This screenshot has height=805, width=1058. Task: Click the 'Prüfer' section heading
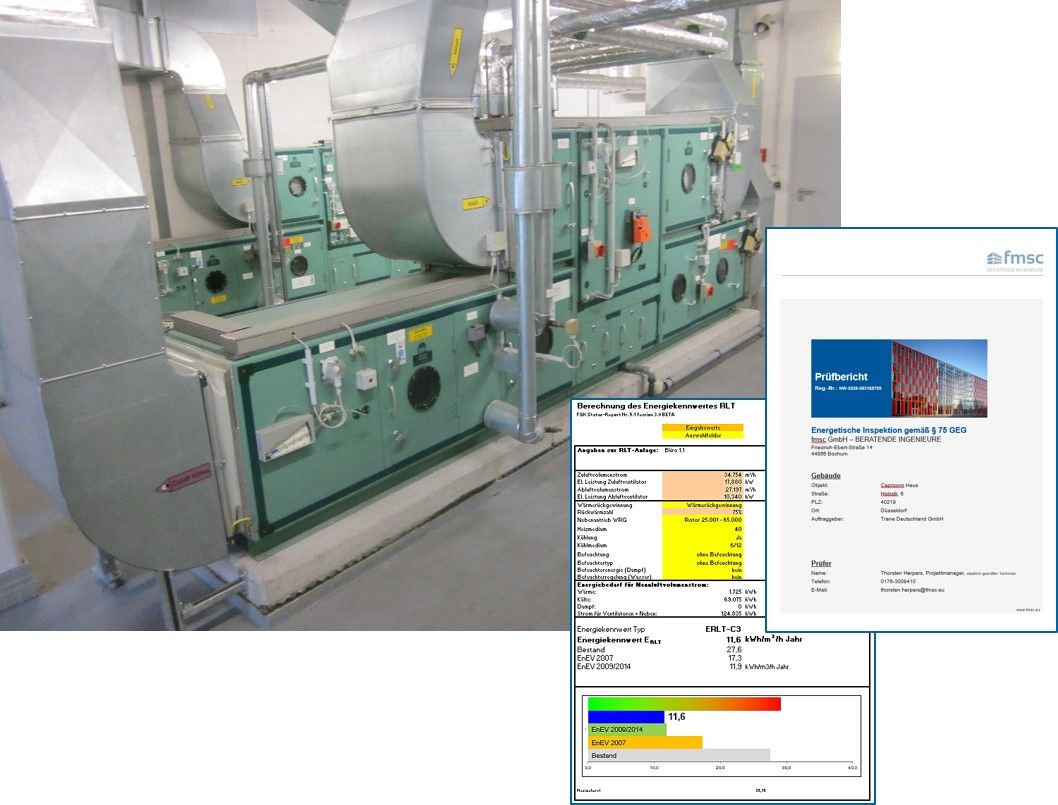821,563
